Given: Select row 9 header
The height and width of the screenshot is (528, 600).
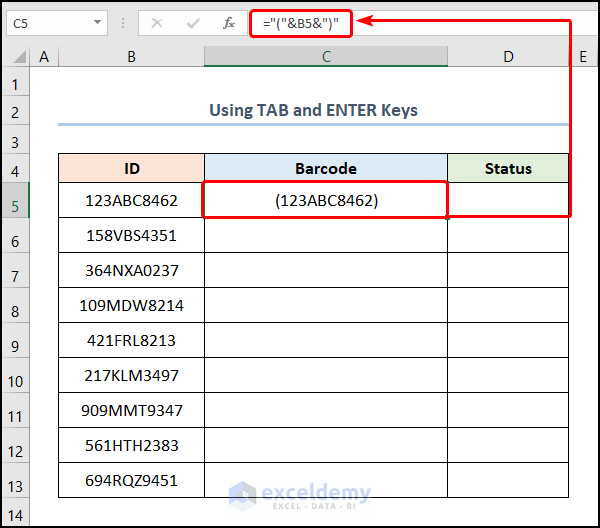Looking at the screenshot, I should 15,341.
